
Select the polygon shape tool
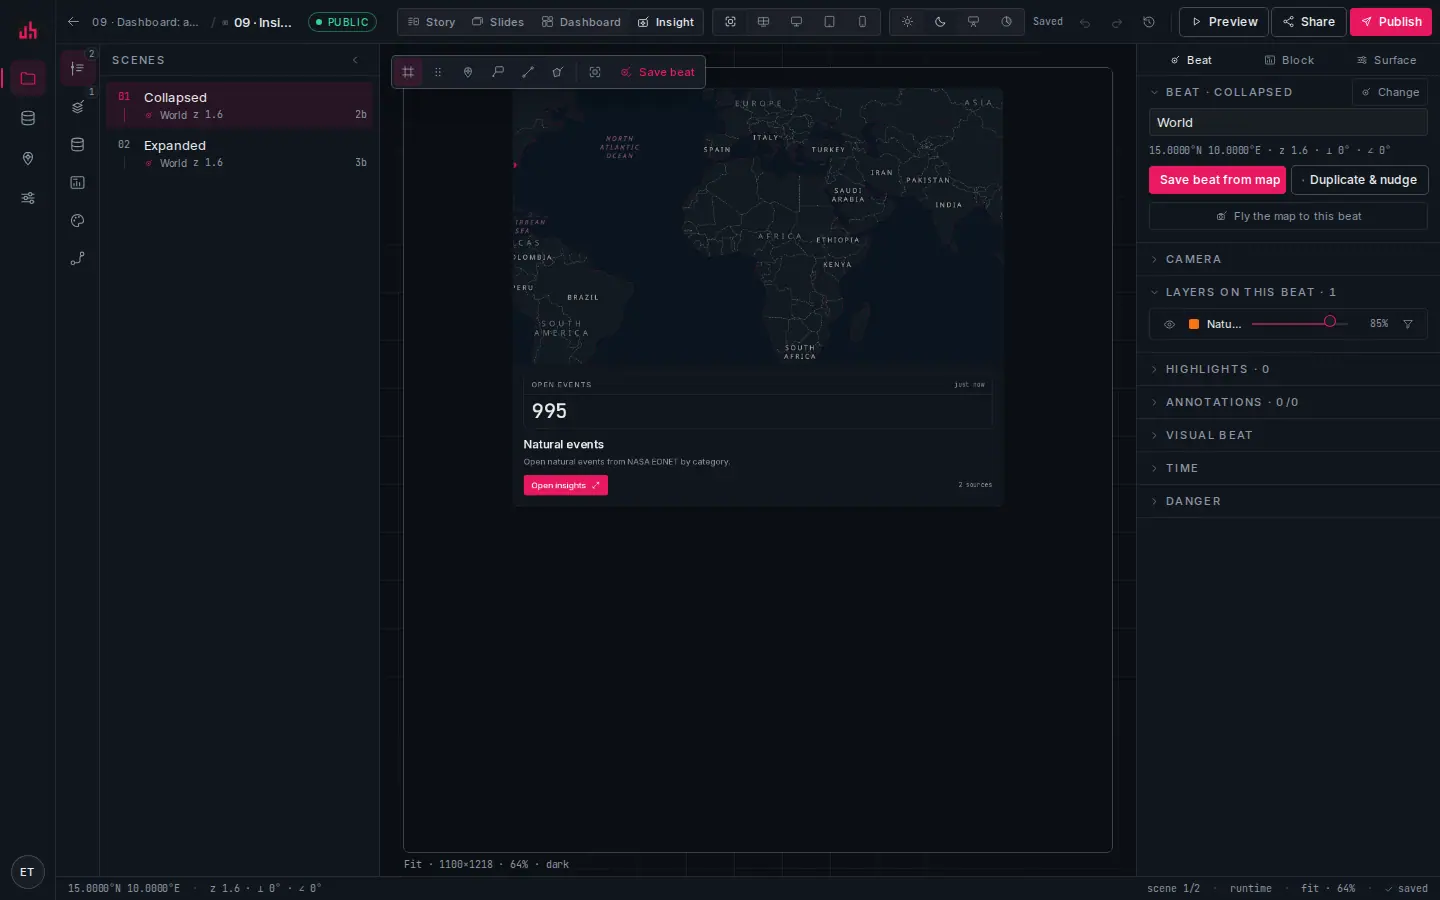pos(558,72)
